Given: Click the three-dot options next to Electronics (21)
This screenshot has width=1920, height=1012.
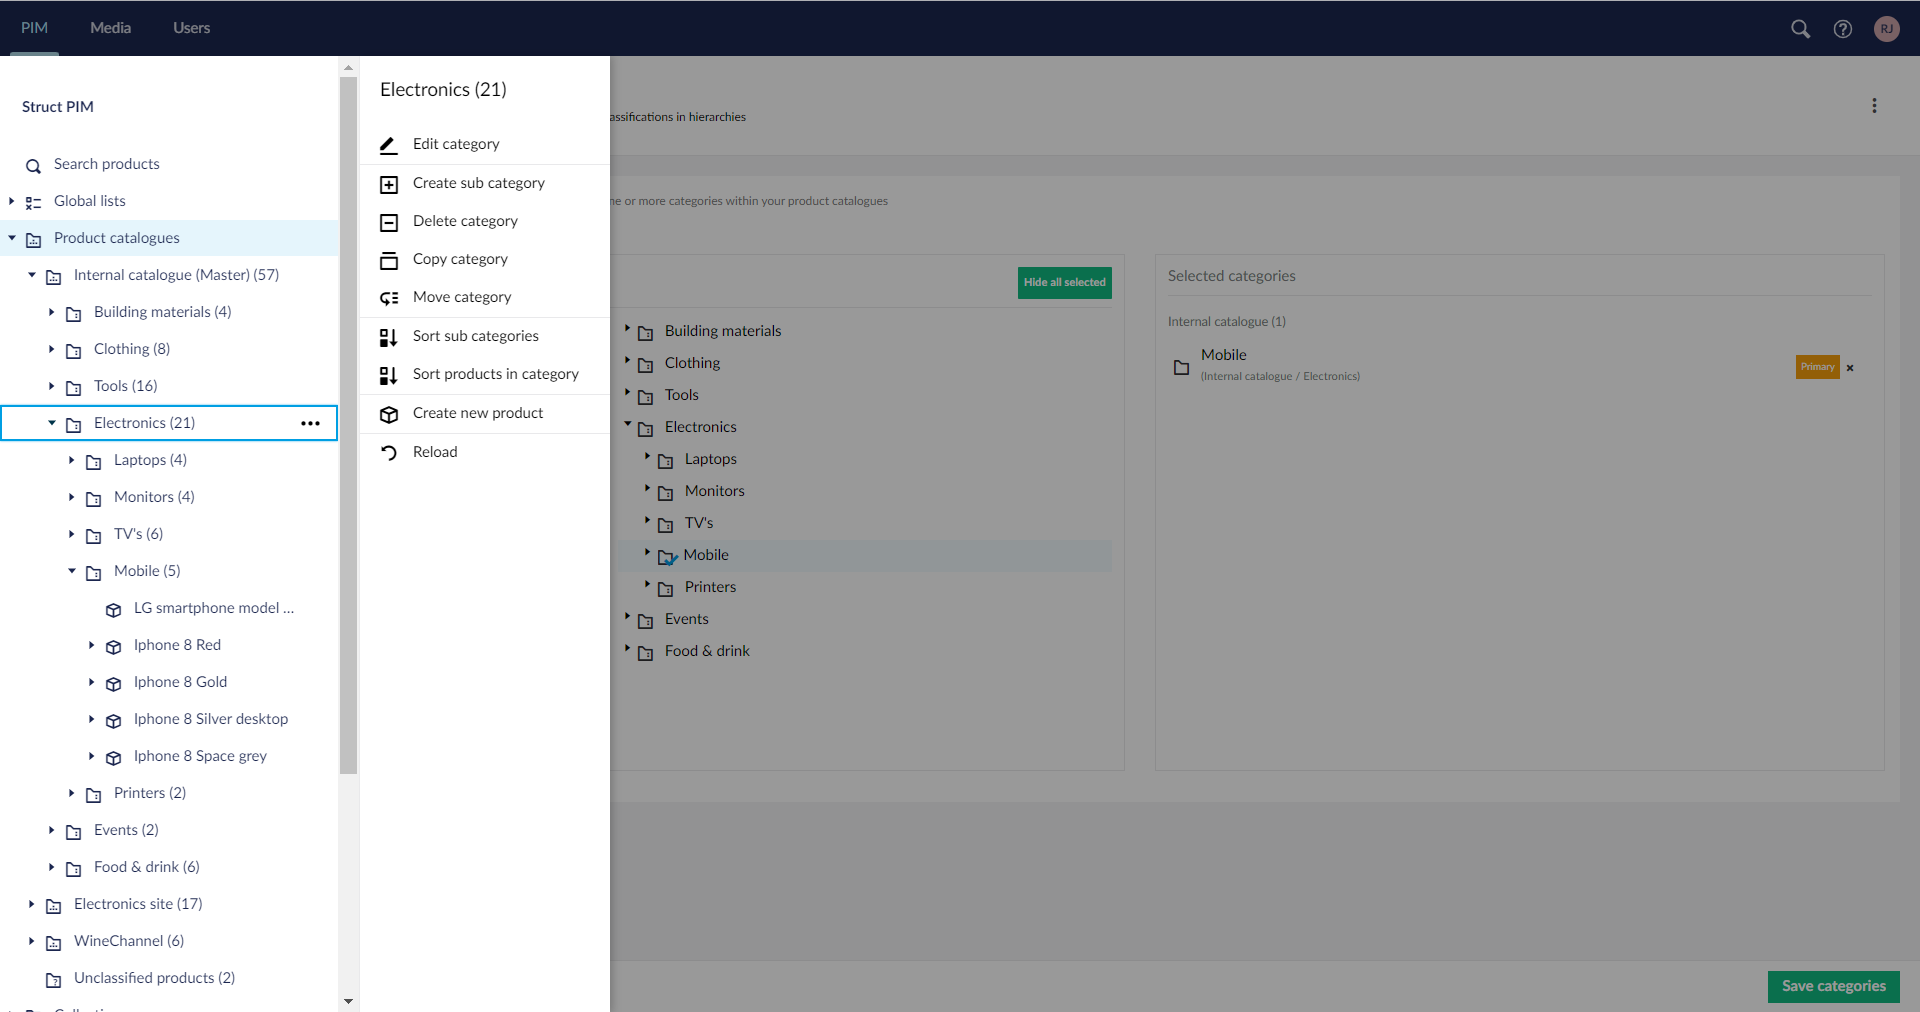Looking at the screenshot, I should (x=311, y=423).
